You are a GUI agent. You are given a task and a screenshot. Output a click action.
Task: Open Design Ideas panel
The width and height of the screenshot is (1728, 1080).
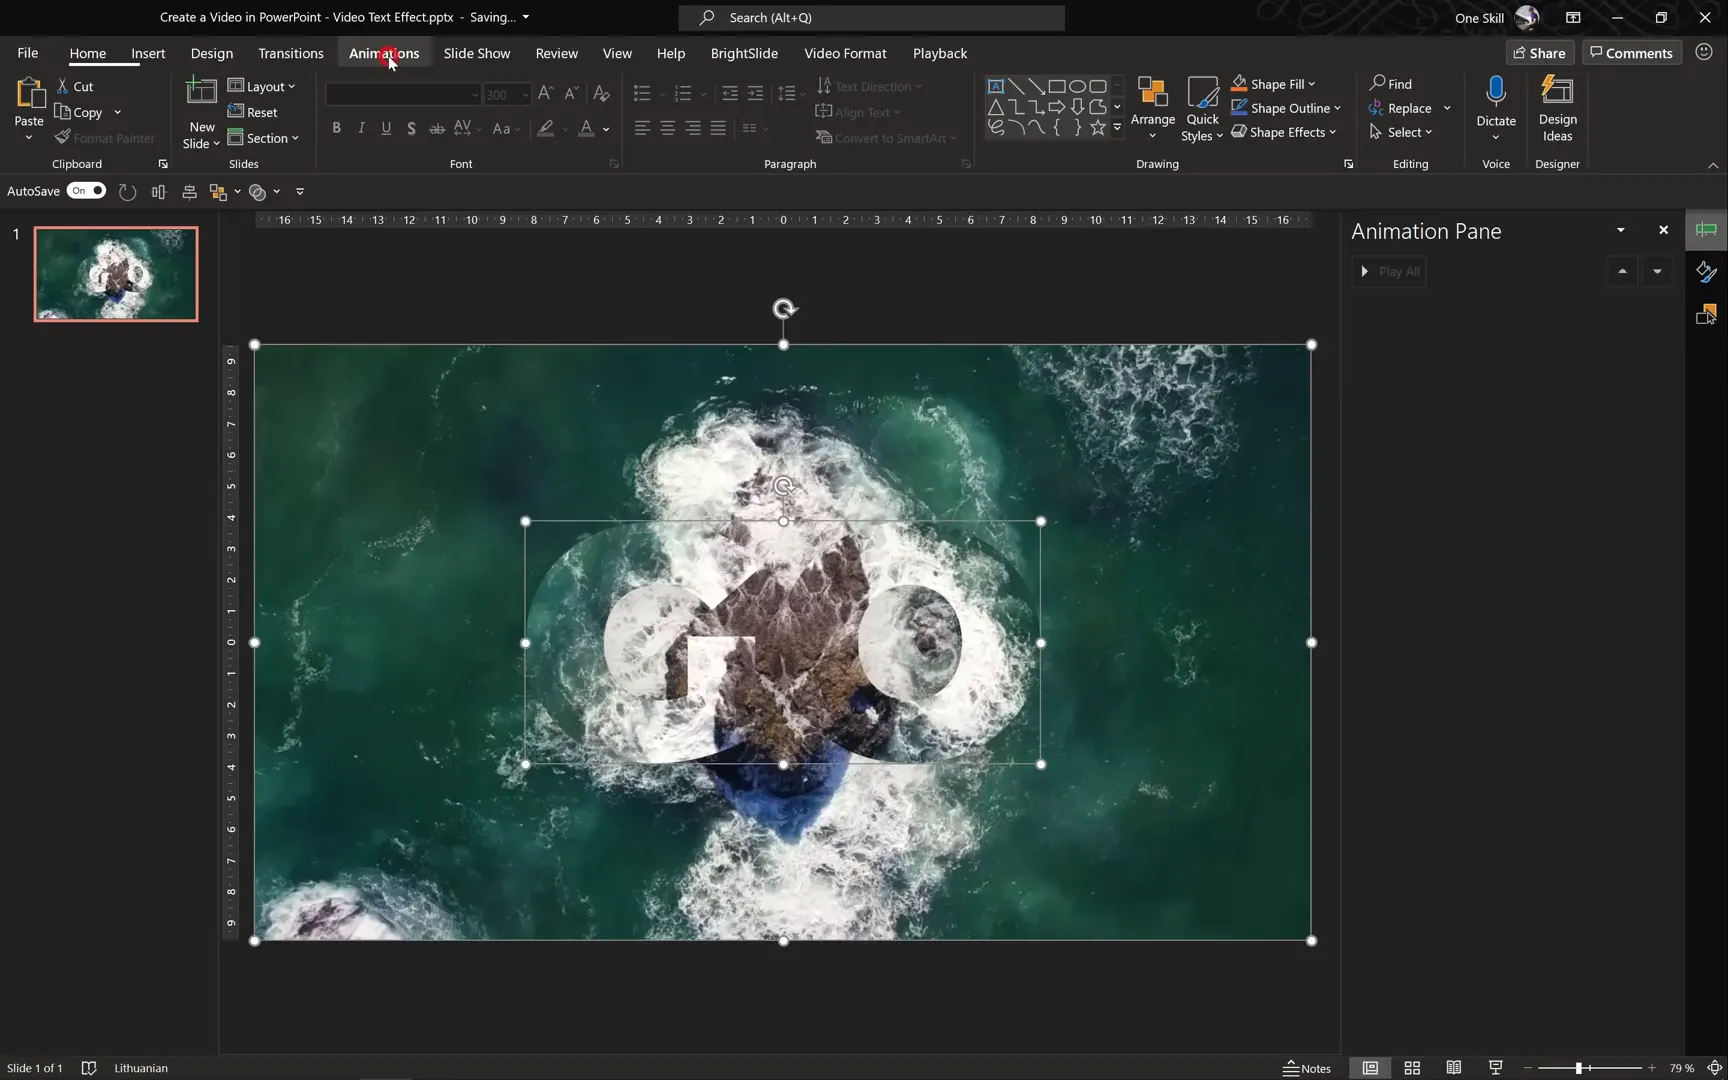pos(1557,110)
